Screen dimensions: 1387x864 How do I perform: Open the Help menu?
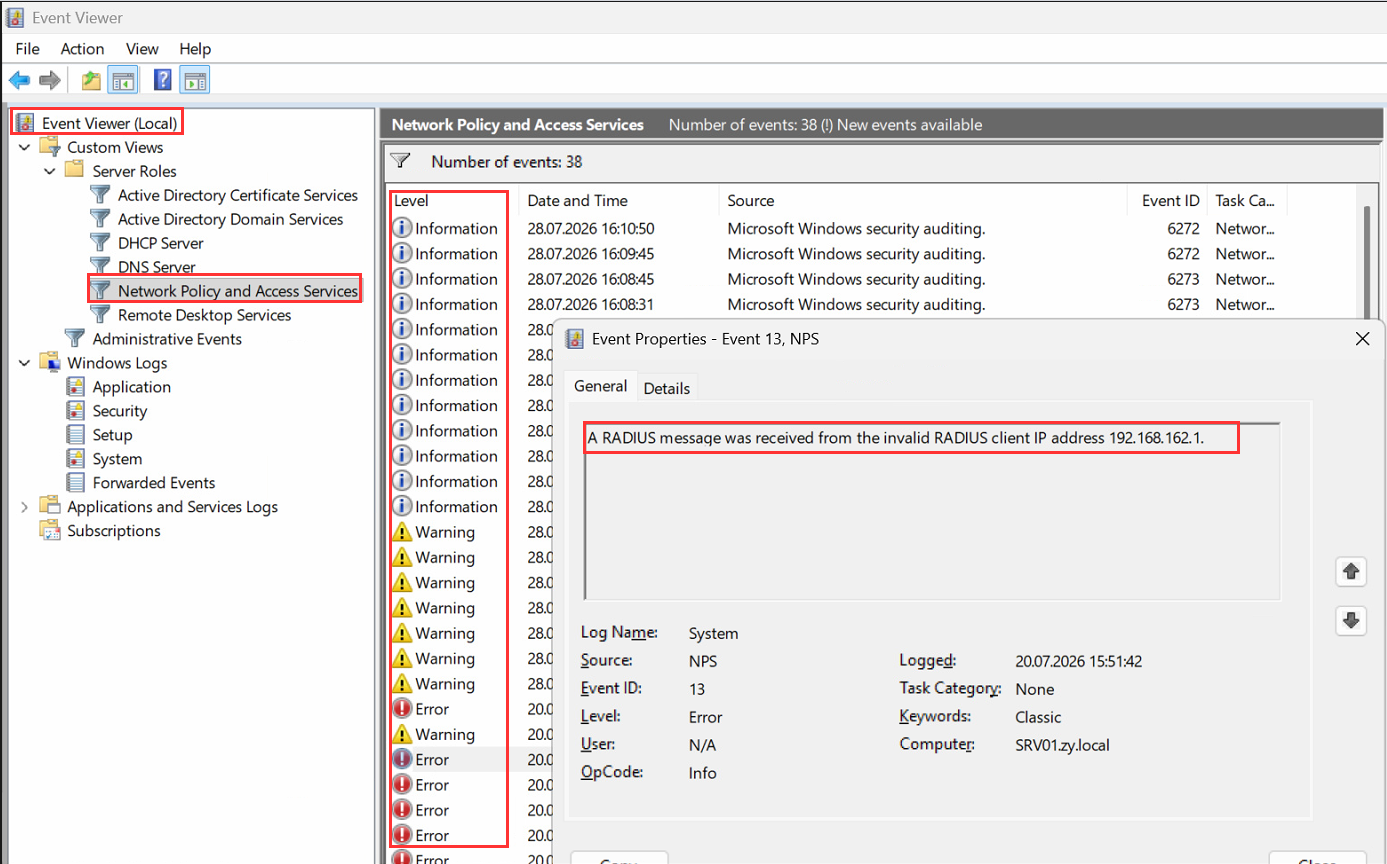(195, 49)
